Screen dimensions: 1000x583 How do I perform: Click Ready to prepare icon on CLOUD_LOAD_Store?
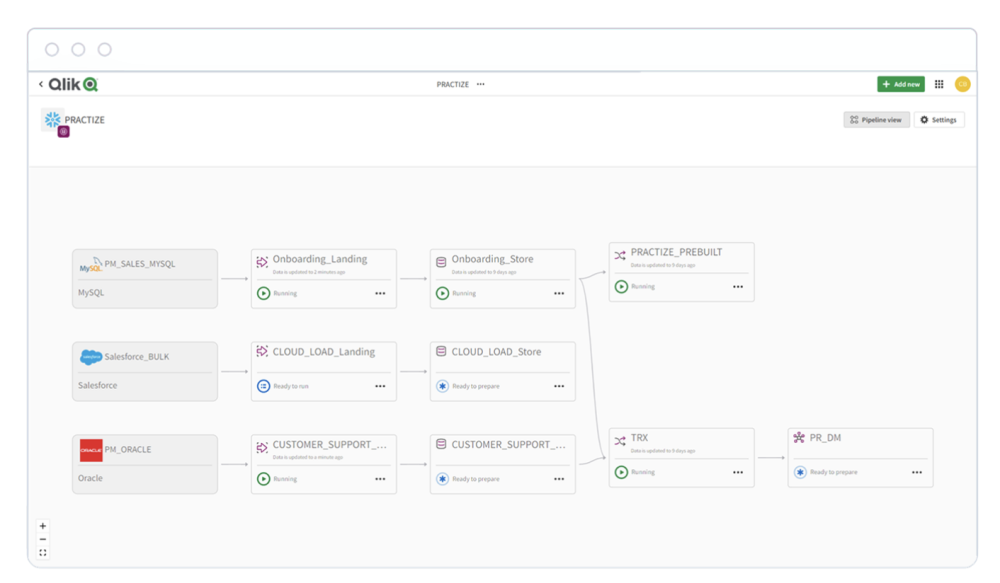tap(442, 386)
